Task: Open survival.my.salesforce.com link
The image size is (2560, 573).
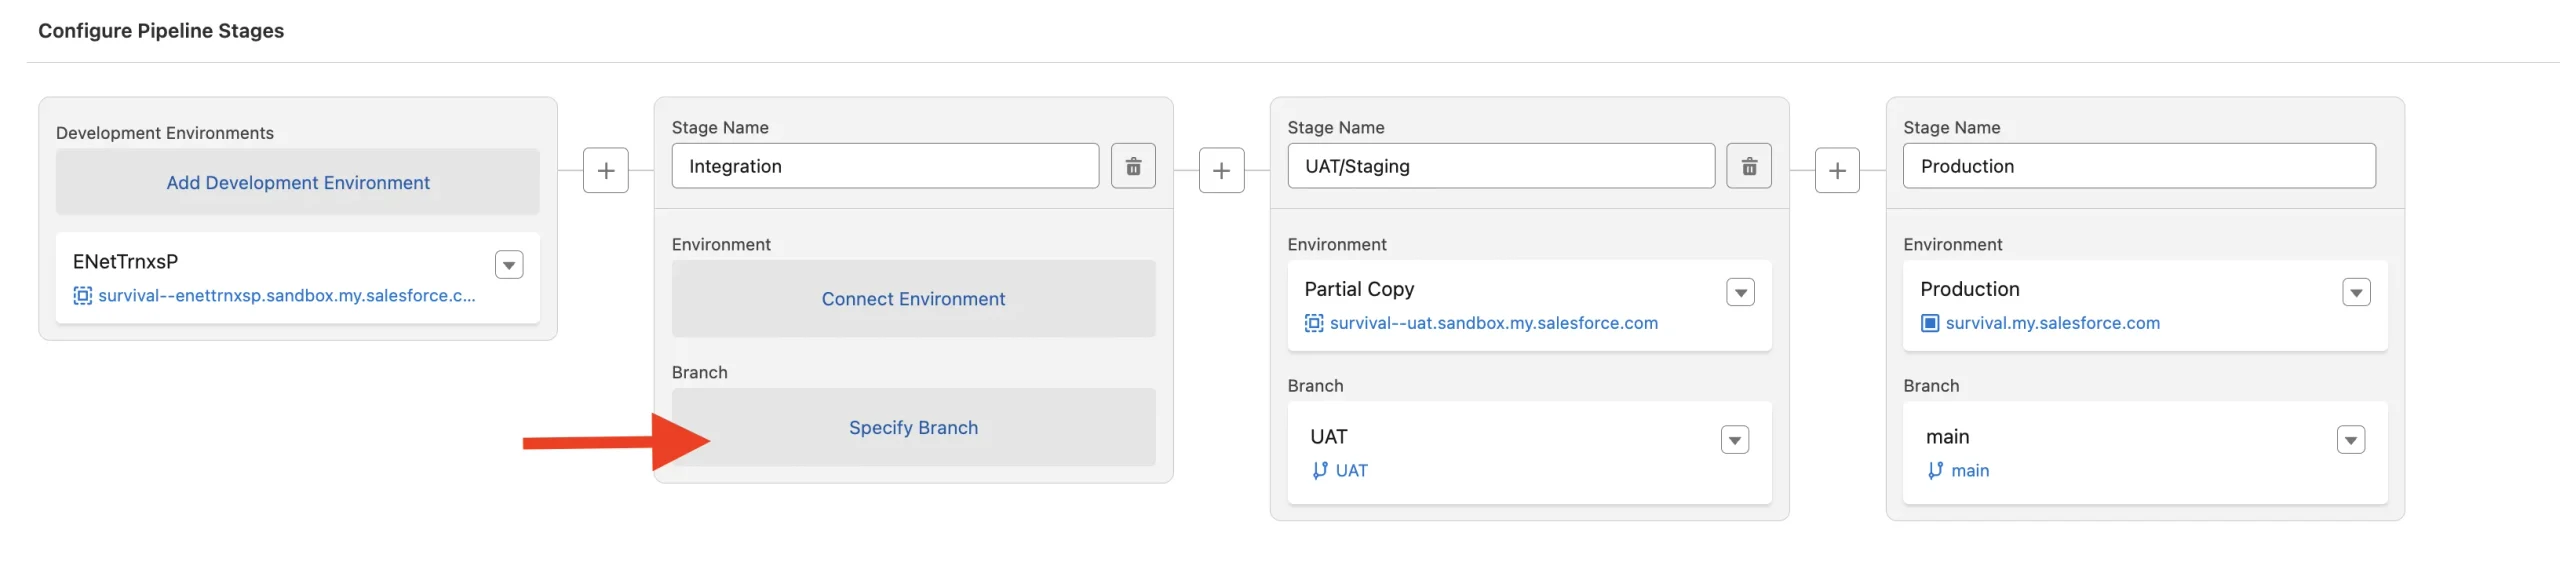Action: pyautogui.click(x=2053, y=323)
